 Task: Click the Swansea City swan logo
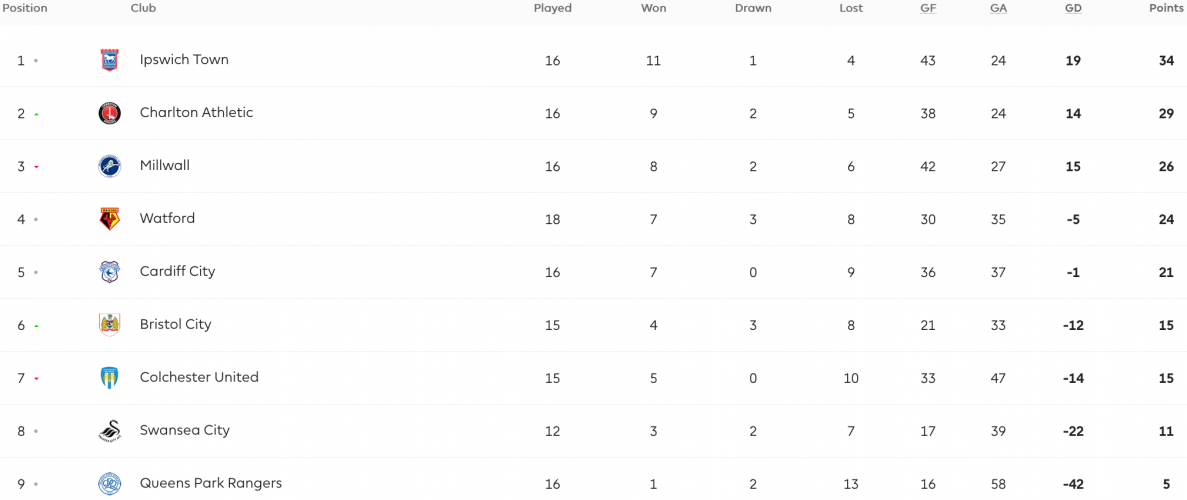point(110,431)
